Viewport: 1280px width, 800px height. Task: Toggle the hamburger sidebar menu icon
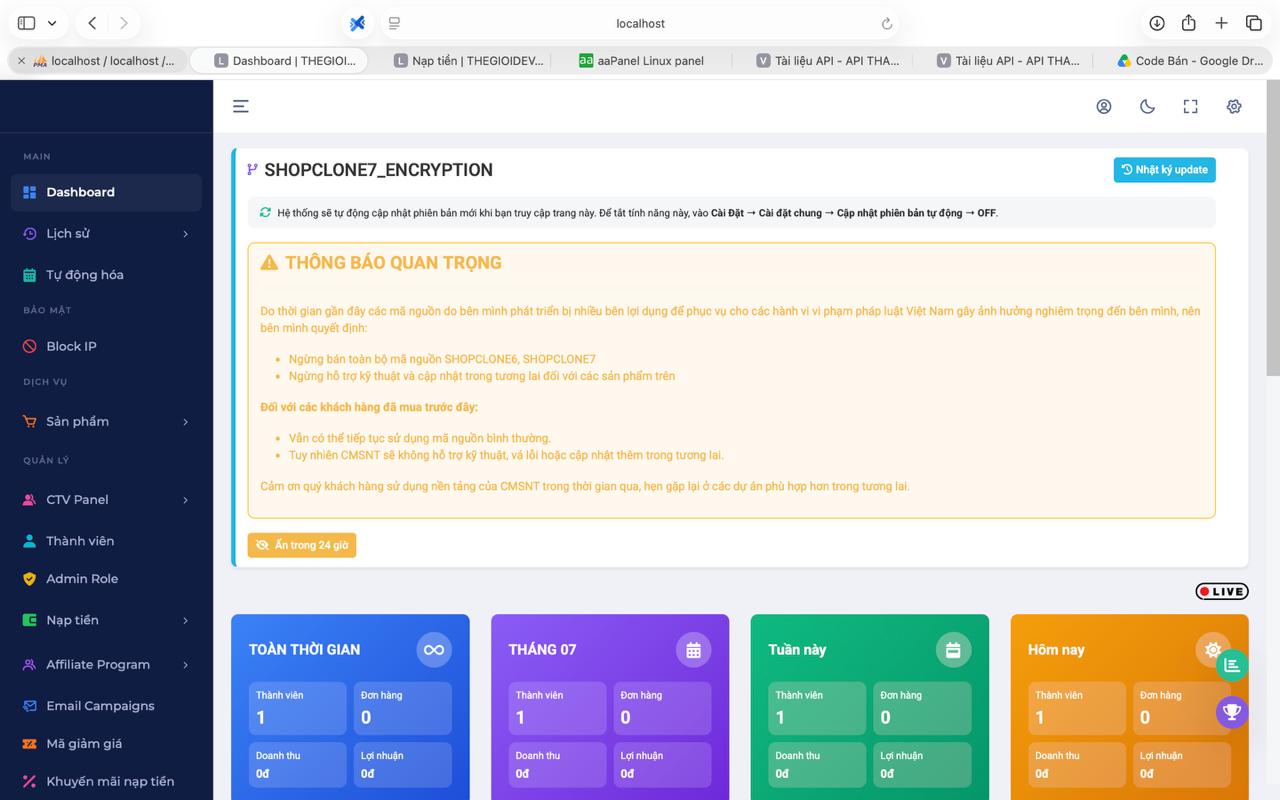[x=241, y=106]
